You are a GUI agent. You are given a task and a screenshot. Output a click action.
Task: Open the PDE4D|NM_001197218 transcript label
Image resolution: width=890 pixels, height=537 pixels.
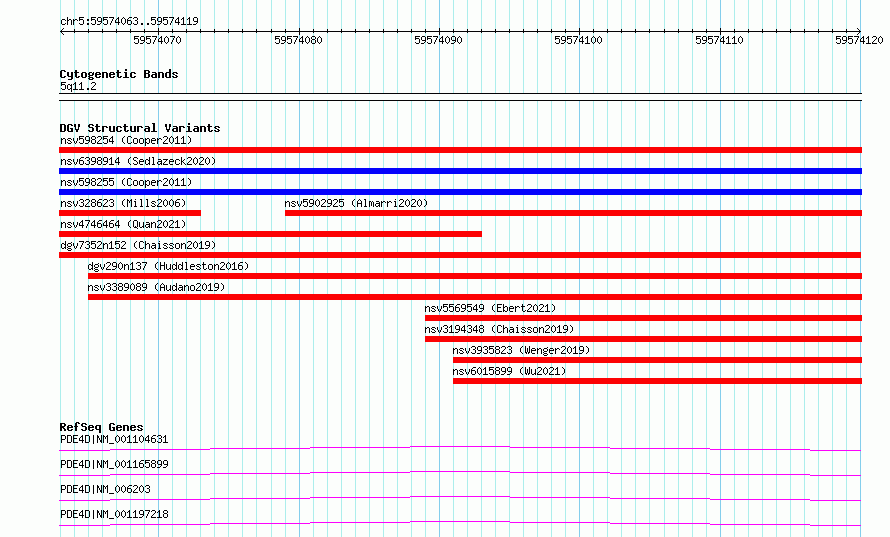click(114, 514)
